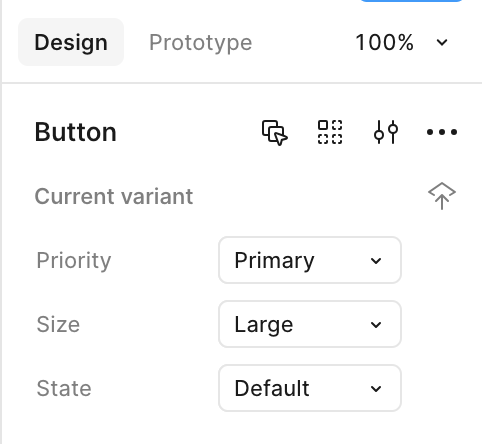
Task: Open the three-dot more options menu
Action: pos(442,132)
